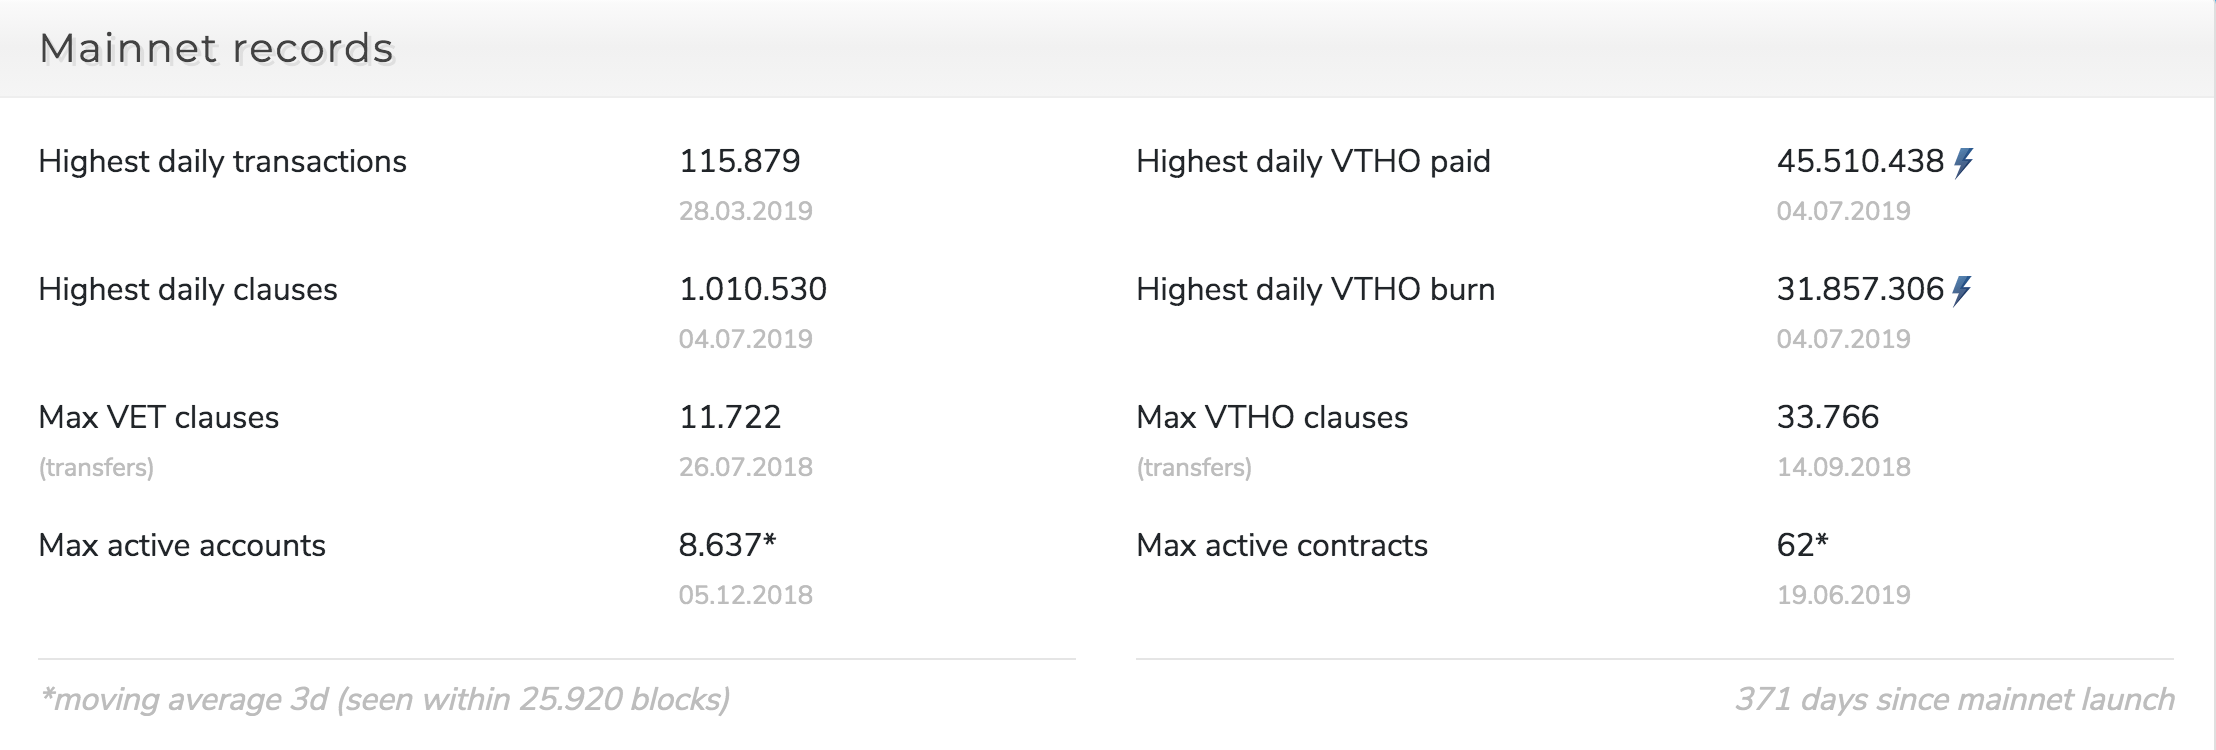Click the lightning icon beside 31.857.306
Screen dimensions: 2216x750
pos(1962,290)
